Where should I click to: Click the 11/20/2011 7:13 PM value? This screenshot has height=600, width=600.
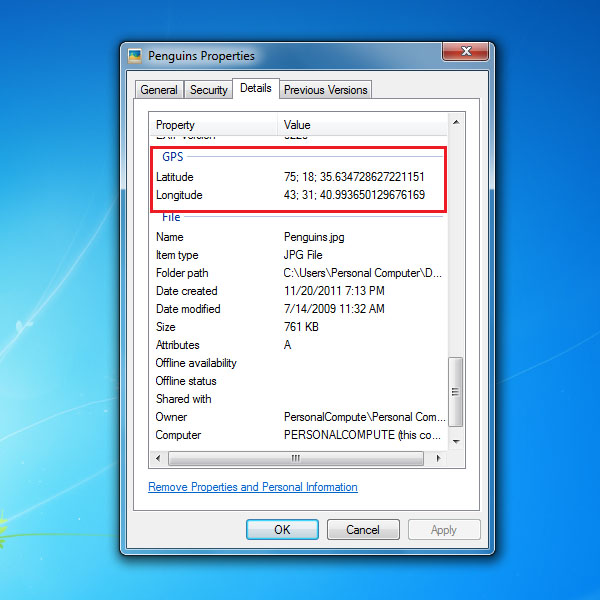point(334,291)
